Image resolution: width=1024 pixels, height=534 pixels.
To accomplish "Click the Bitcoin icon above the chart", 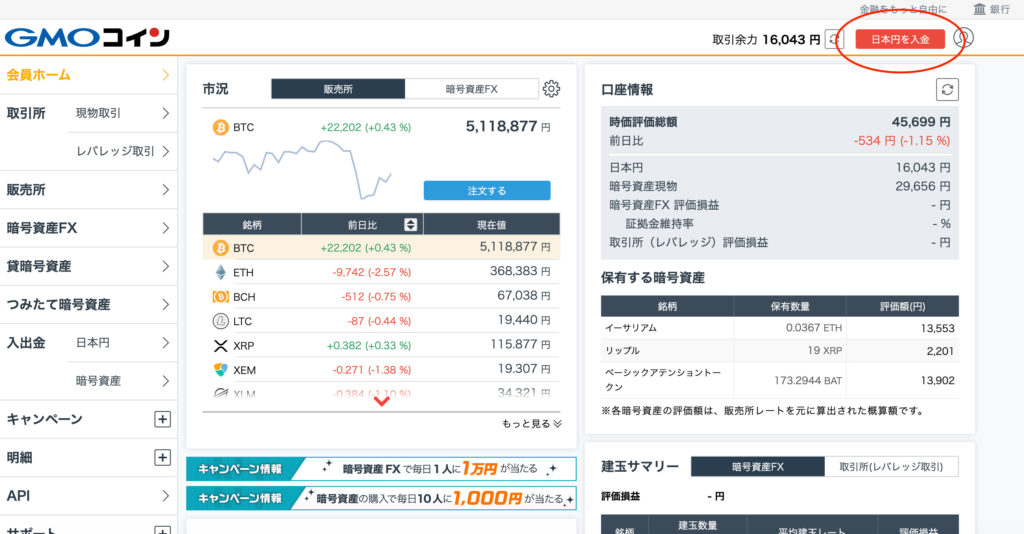I will [x=221, y=127].
